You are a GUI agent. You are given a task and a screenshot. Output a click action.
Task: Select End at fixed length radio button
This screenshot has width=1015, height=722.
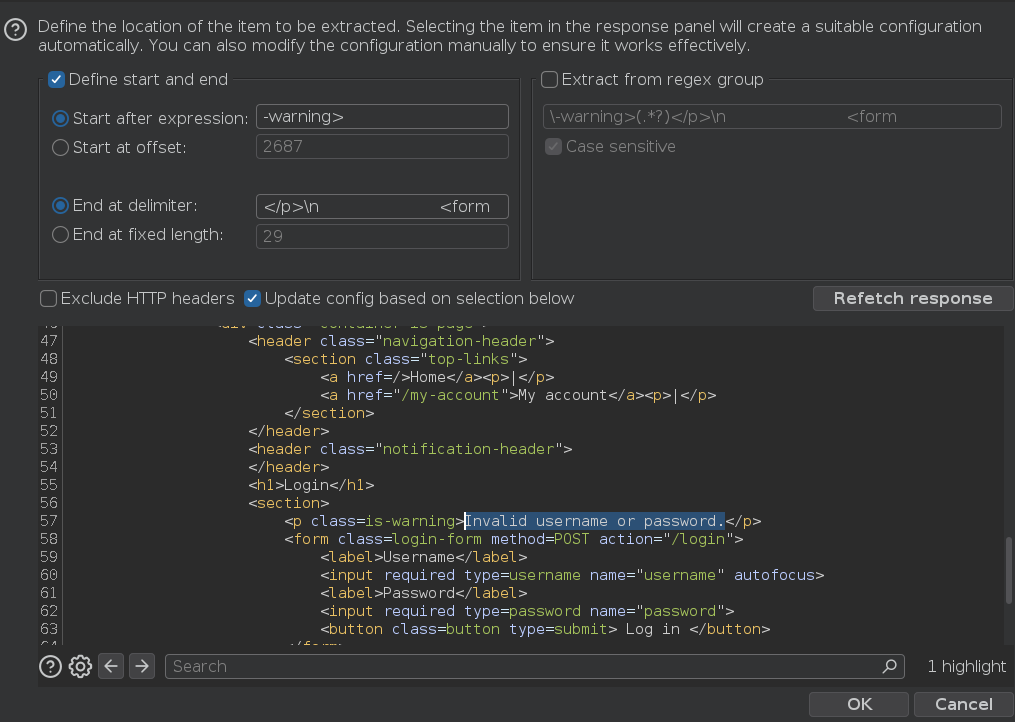(x=60, y=234)
